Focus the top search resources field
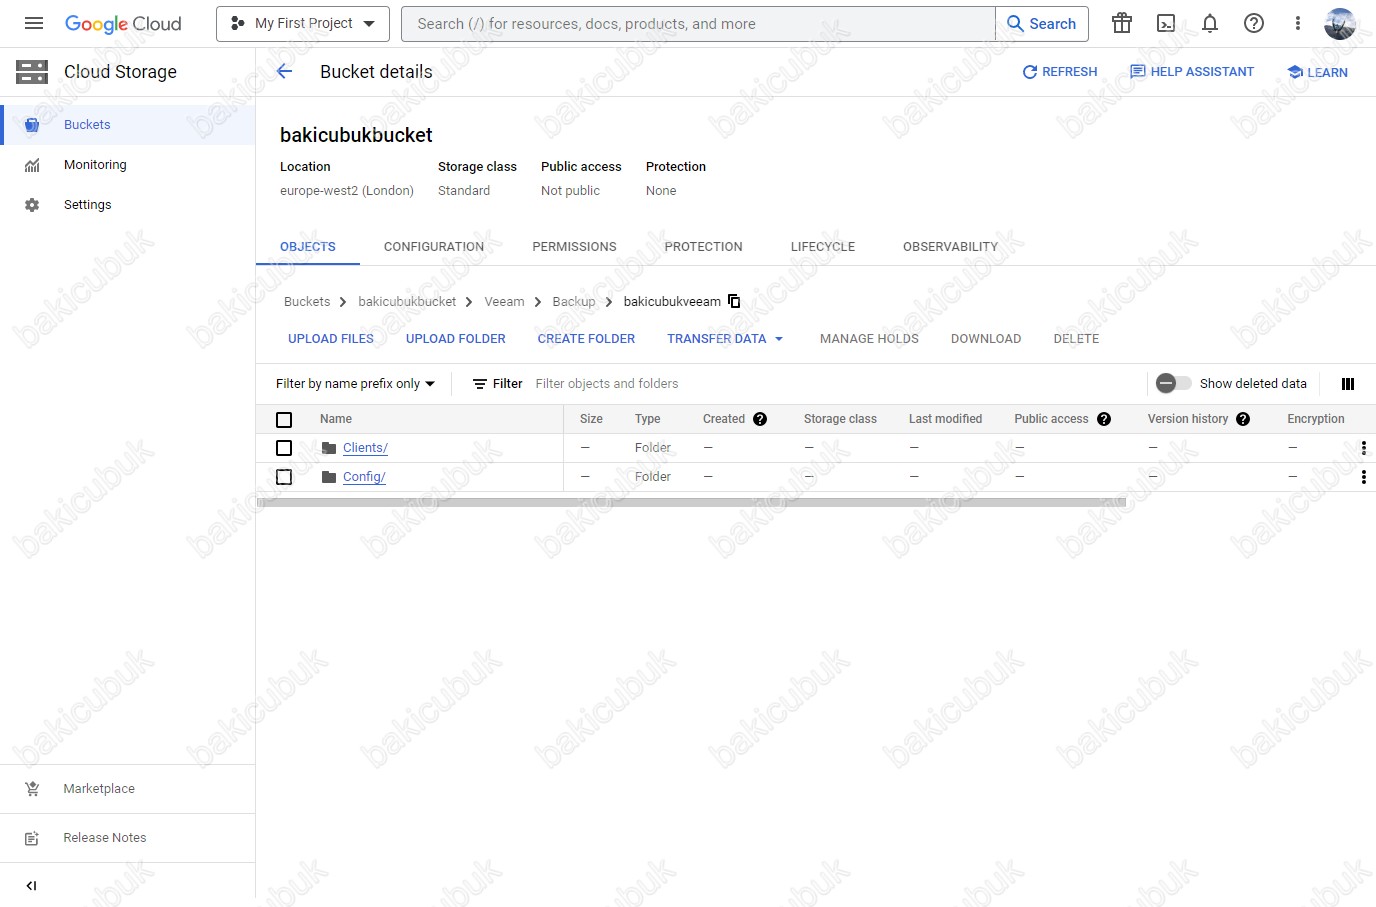The image size is (1376, 907). [698, 23]
